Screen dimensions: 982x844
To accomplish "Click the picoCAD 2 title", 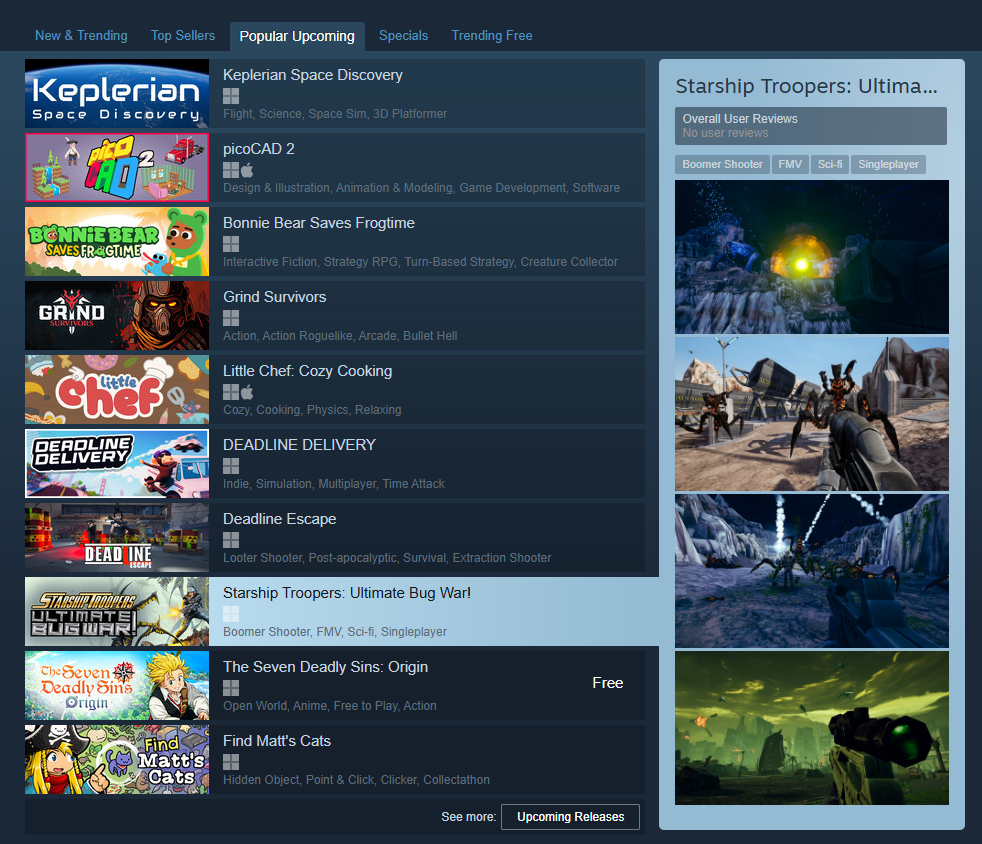I will point(259,149).
